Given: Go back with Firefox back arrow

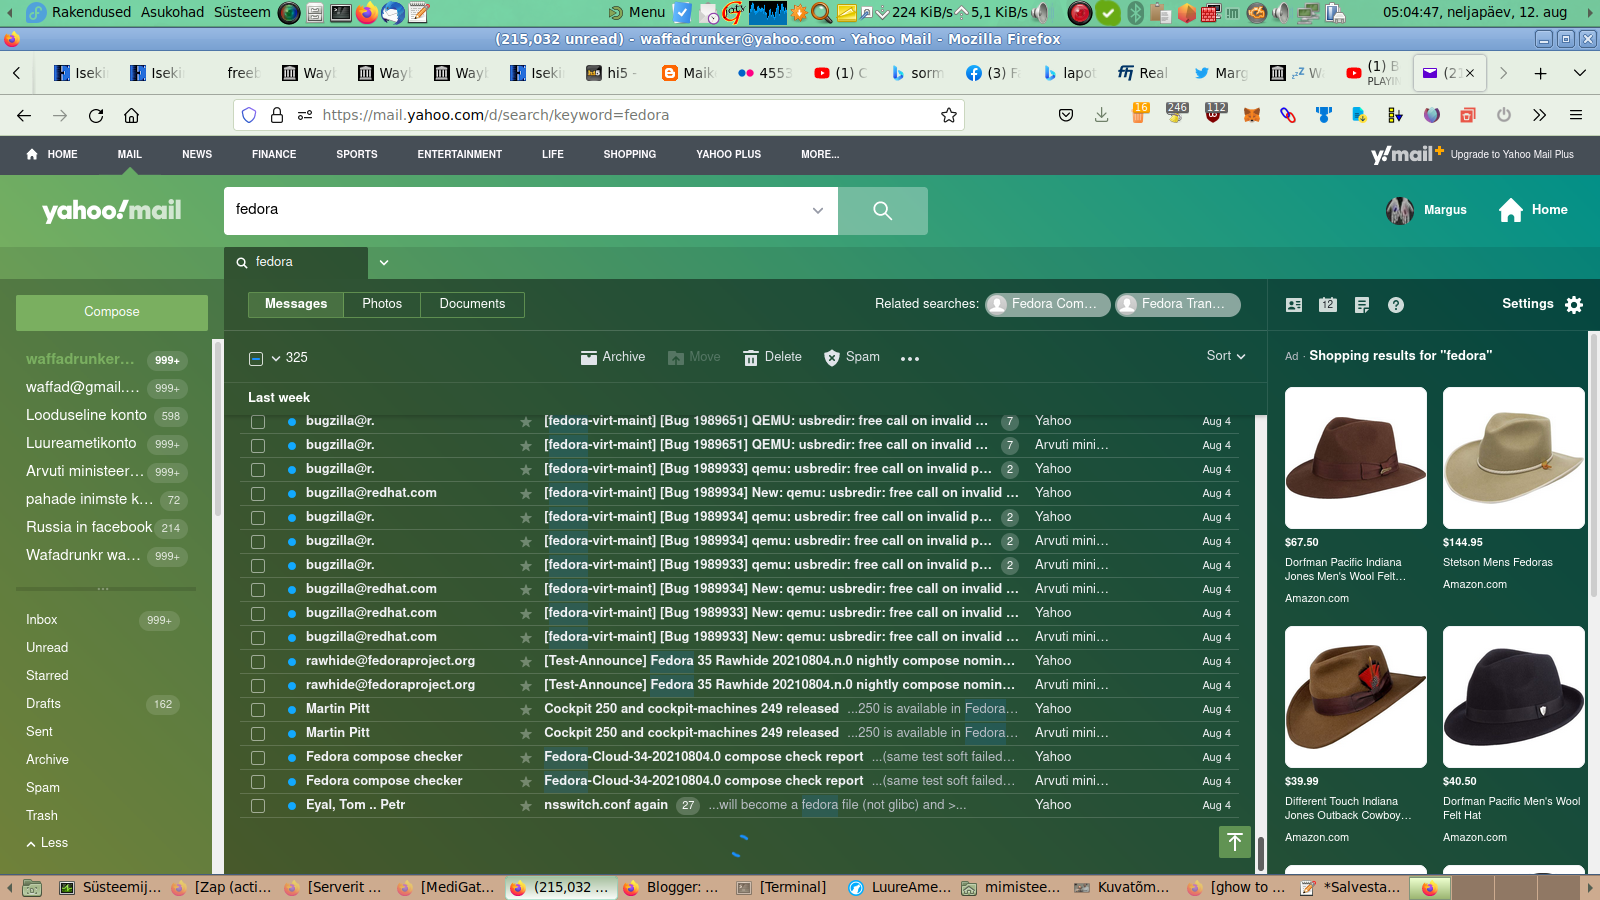Looking at the screenshot, I should 24,115.
